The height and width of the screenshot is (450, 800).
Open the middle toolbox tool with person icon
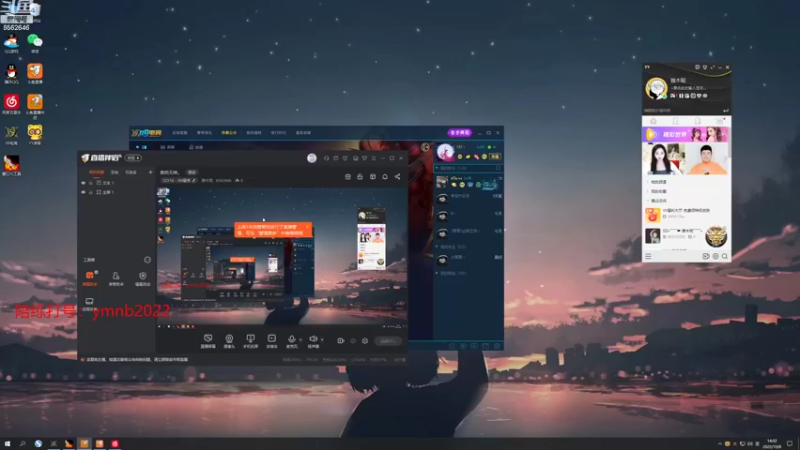point(116,279)
